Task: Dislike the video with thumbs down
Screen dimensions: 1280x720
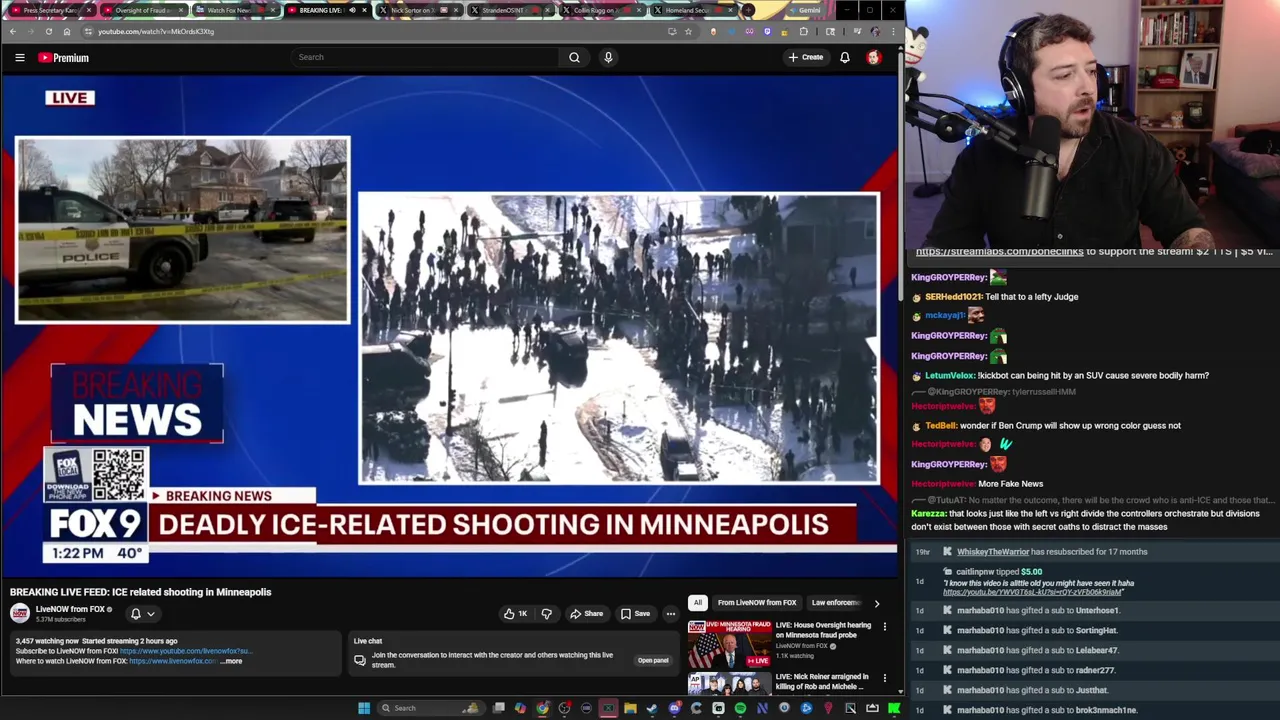Action: pyautogui.click(x=547, y=614)
